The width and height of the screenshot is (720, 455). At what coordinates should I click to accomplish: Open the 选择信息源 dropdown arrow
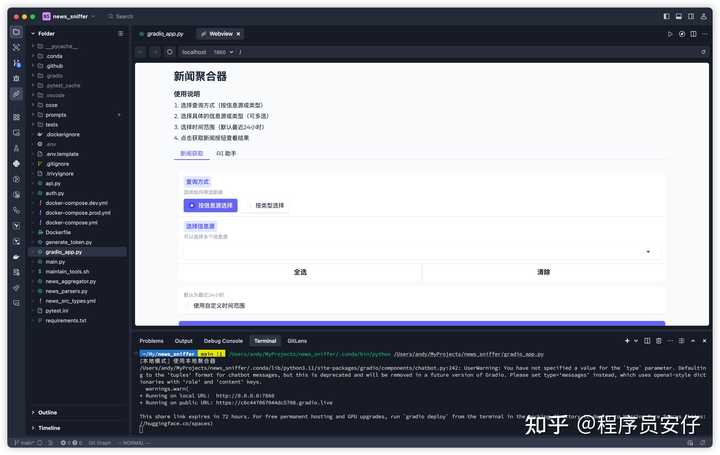(648, 252)
